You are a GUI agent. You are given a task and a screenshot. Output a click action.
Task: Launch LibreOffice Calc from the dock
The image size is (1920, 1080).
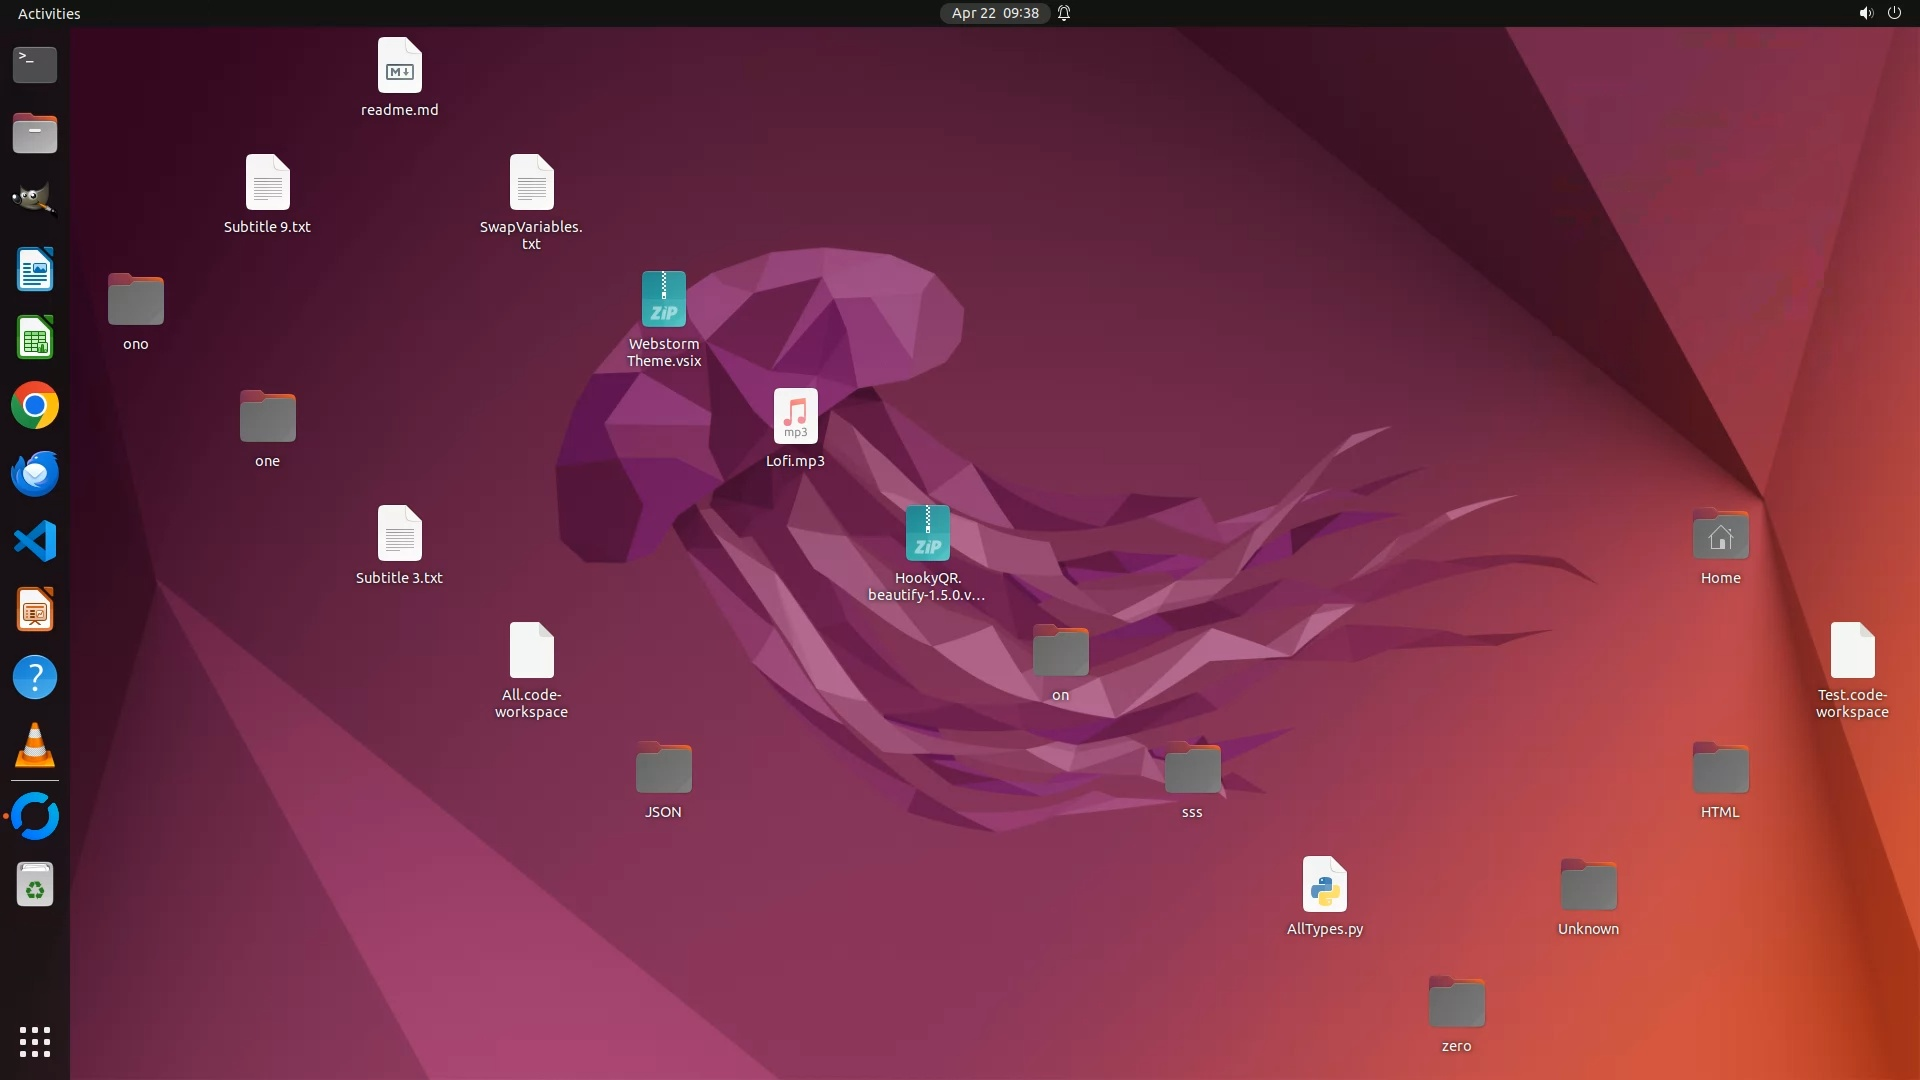(x=35, y=338)
